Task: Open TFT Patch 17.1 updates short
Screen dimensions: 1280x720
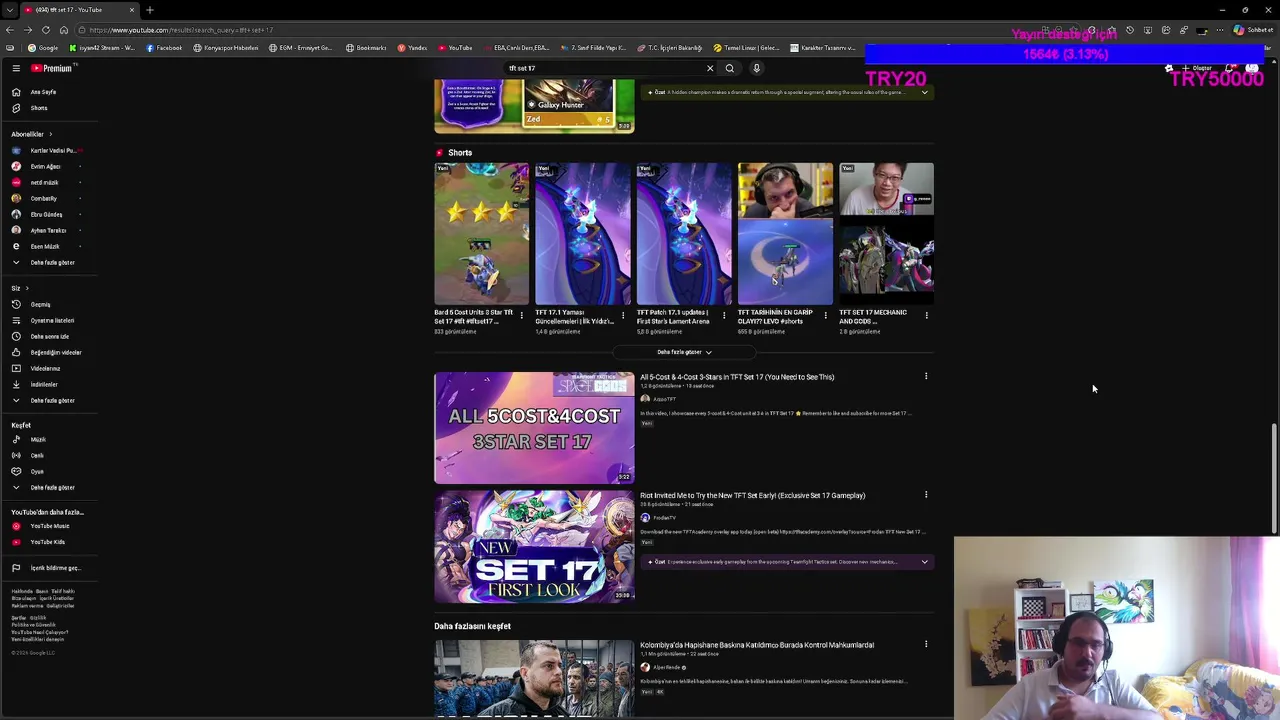Action: click(x=684, y=234)
